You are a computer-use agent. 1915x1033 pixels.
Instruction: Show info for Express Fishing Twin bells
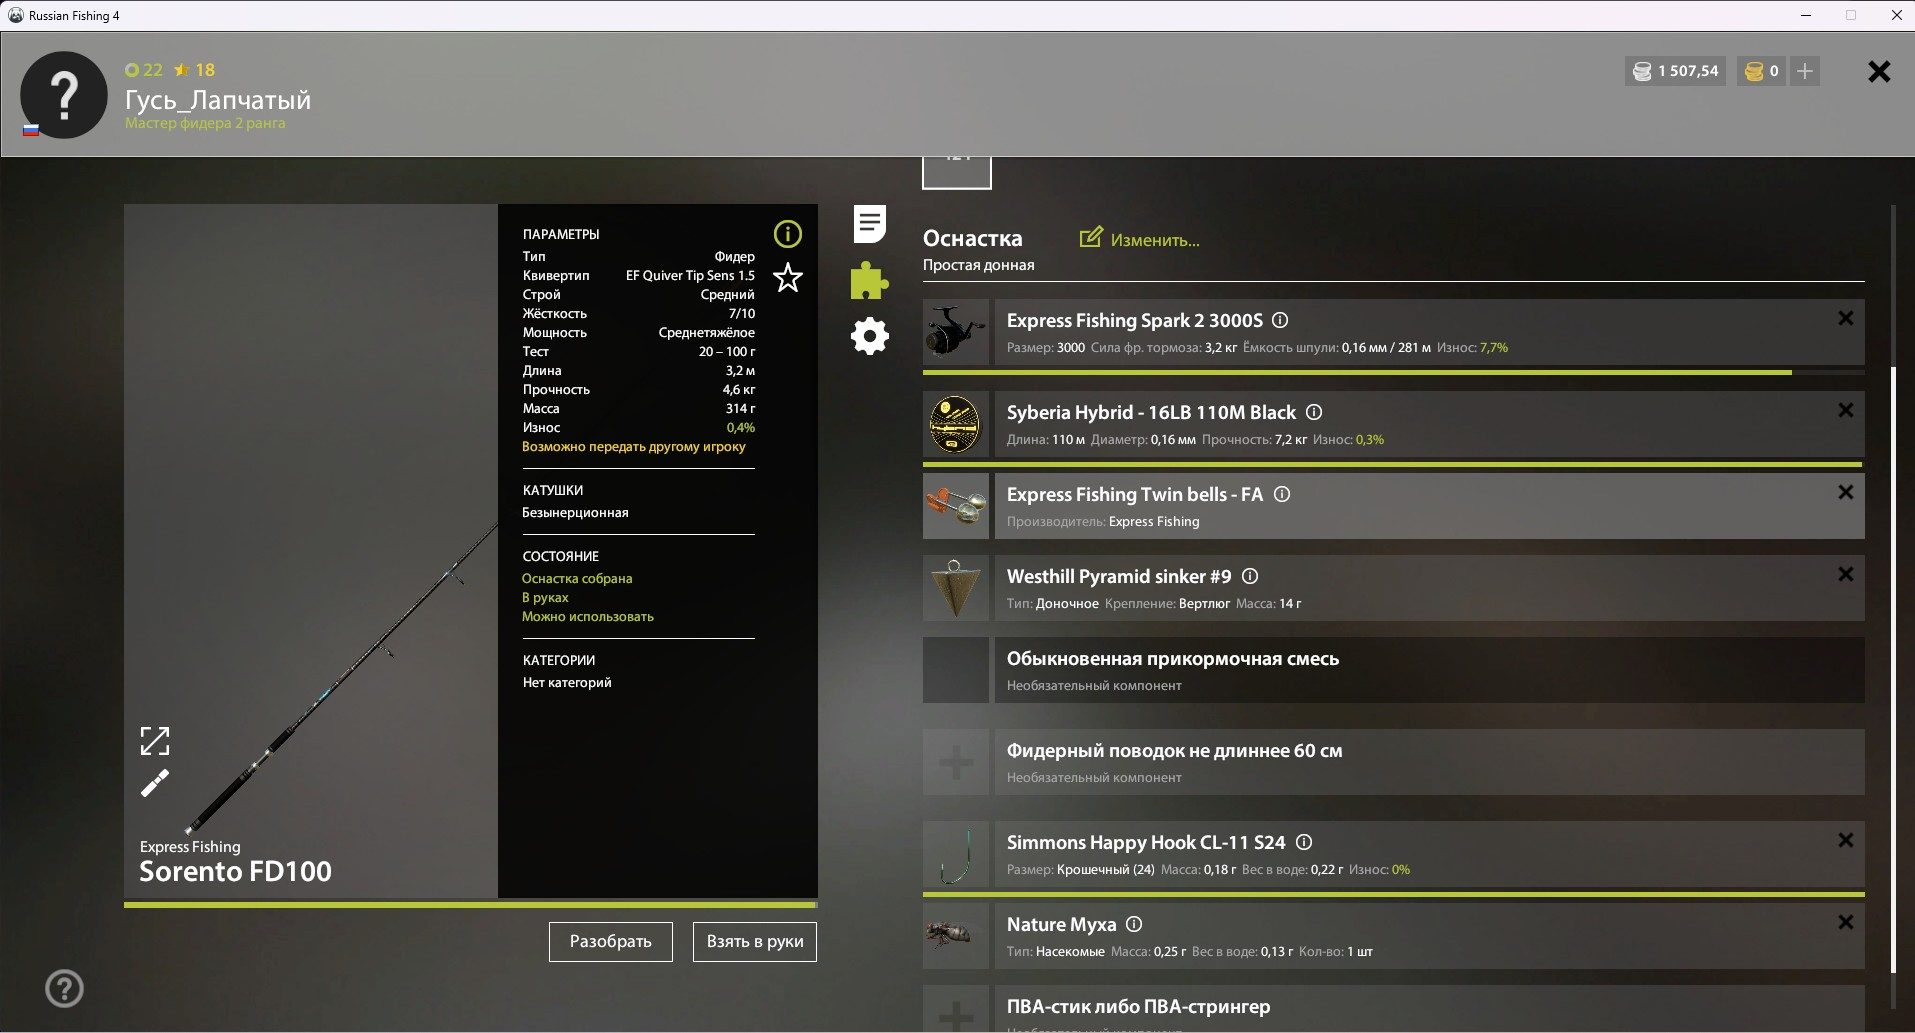pyautogui.click(x=1282, y=494)
